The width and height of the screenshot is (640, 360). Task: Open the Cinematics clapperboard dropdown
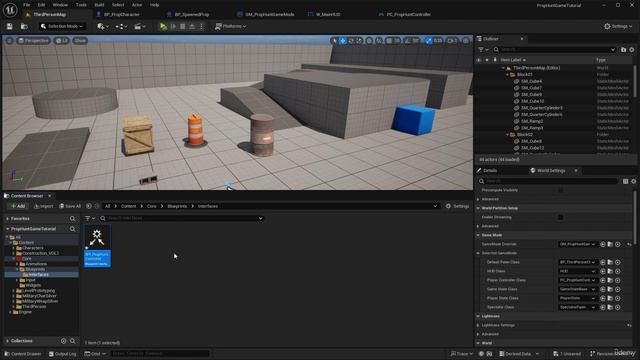140,26
